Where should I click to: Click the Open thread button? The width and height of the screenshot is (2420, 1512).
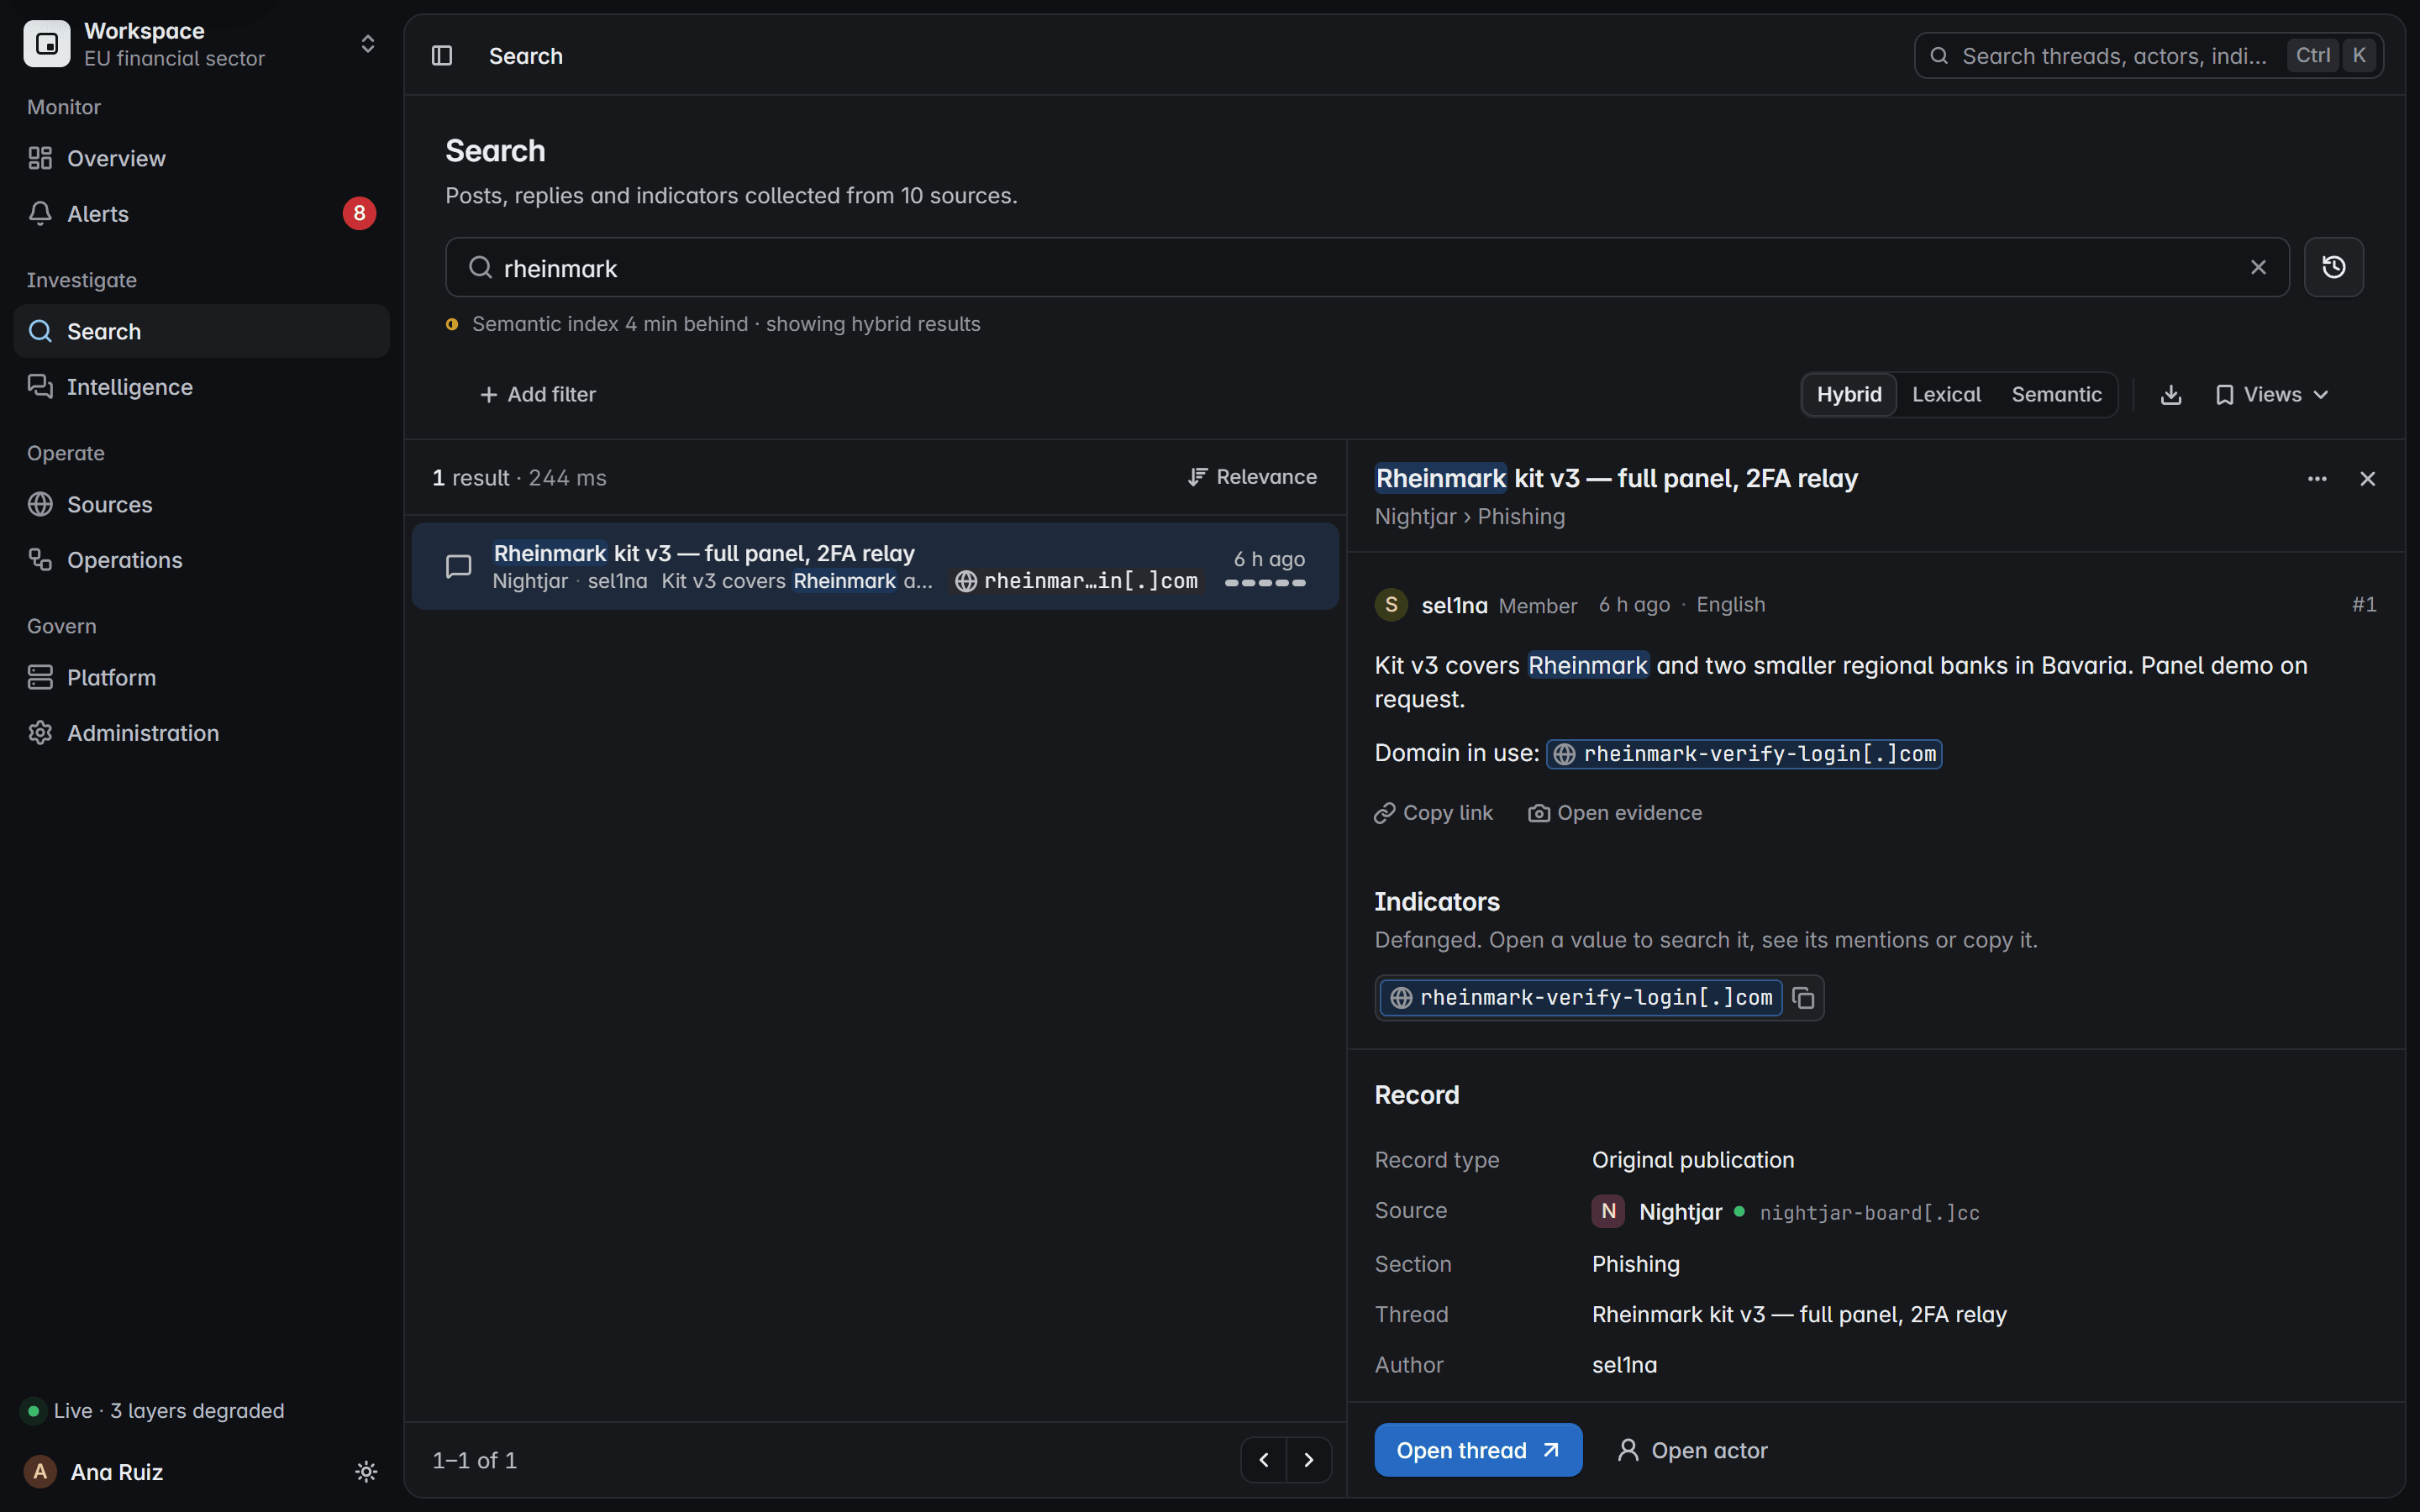point(1478,1450)
